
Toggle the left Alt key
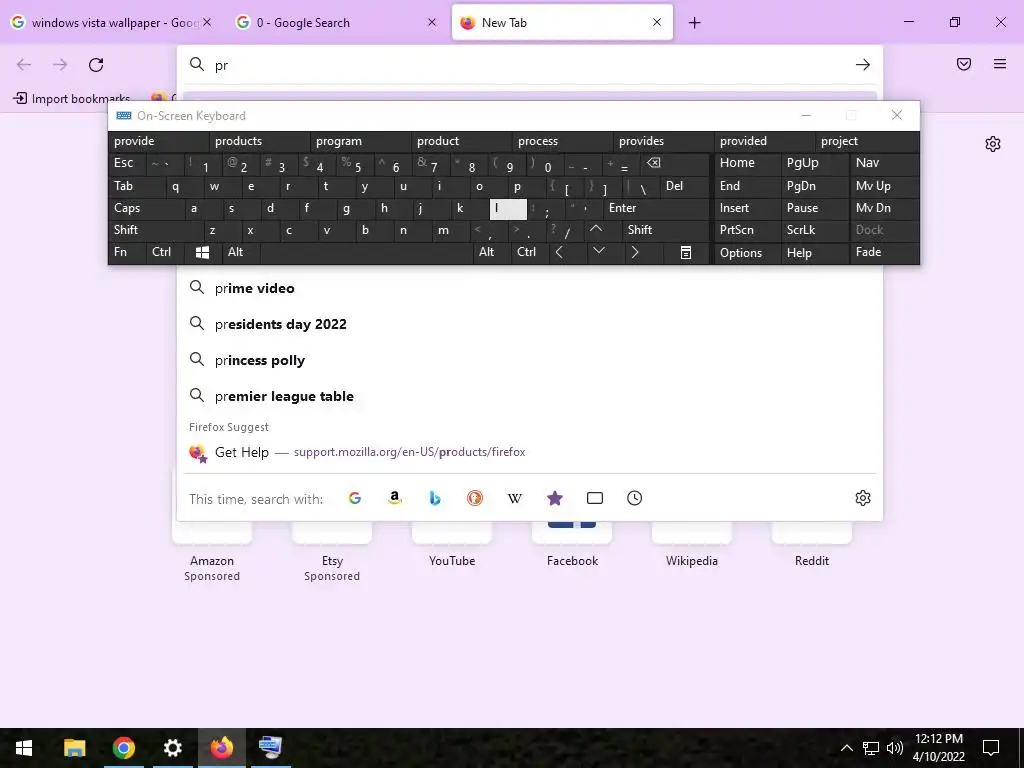click(241, 253)
